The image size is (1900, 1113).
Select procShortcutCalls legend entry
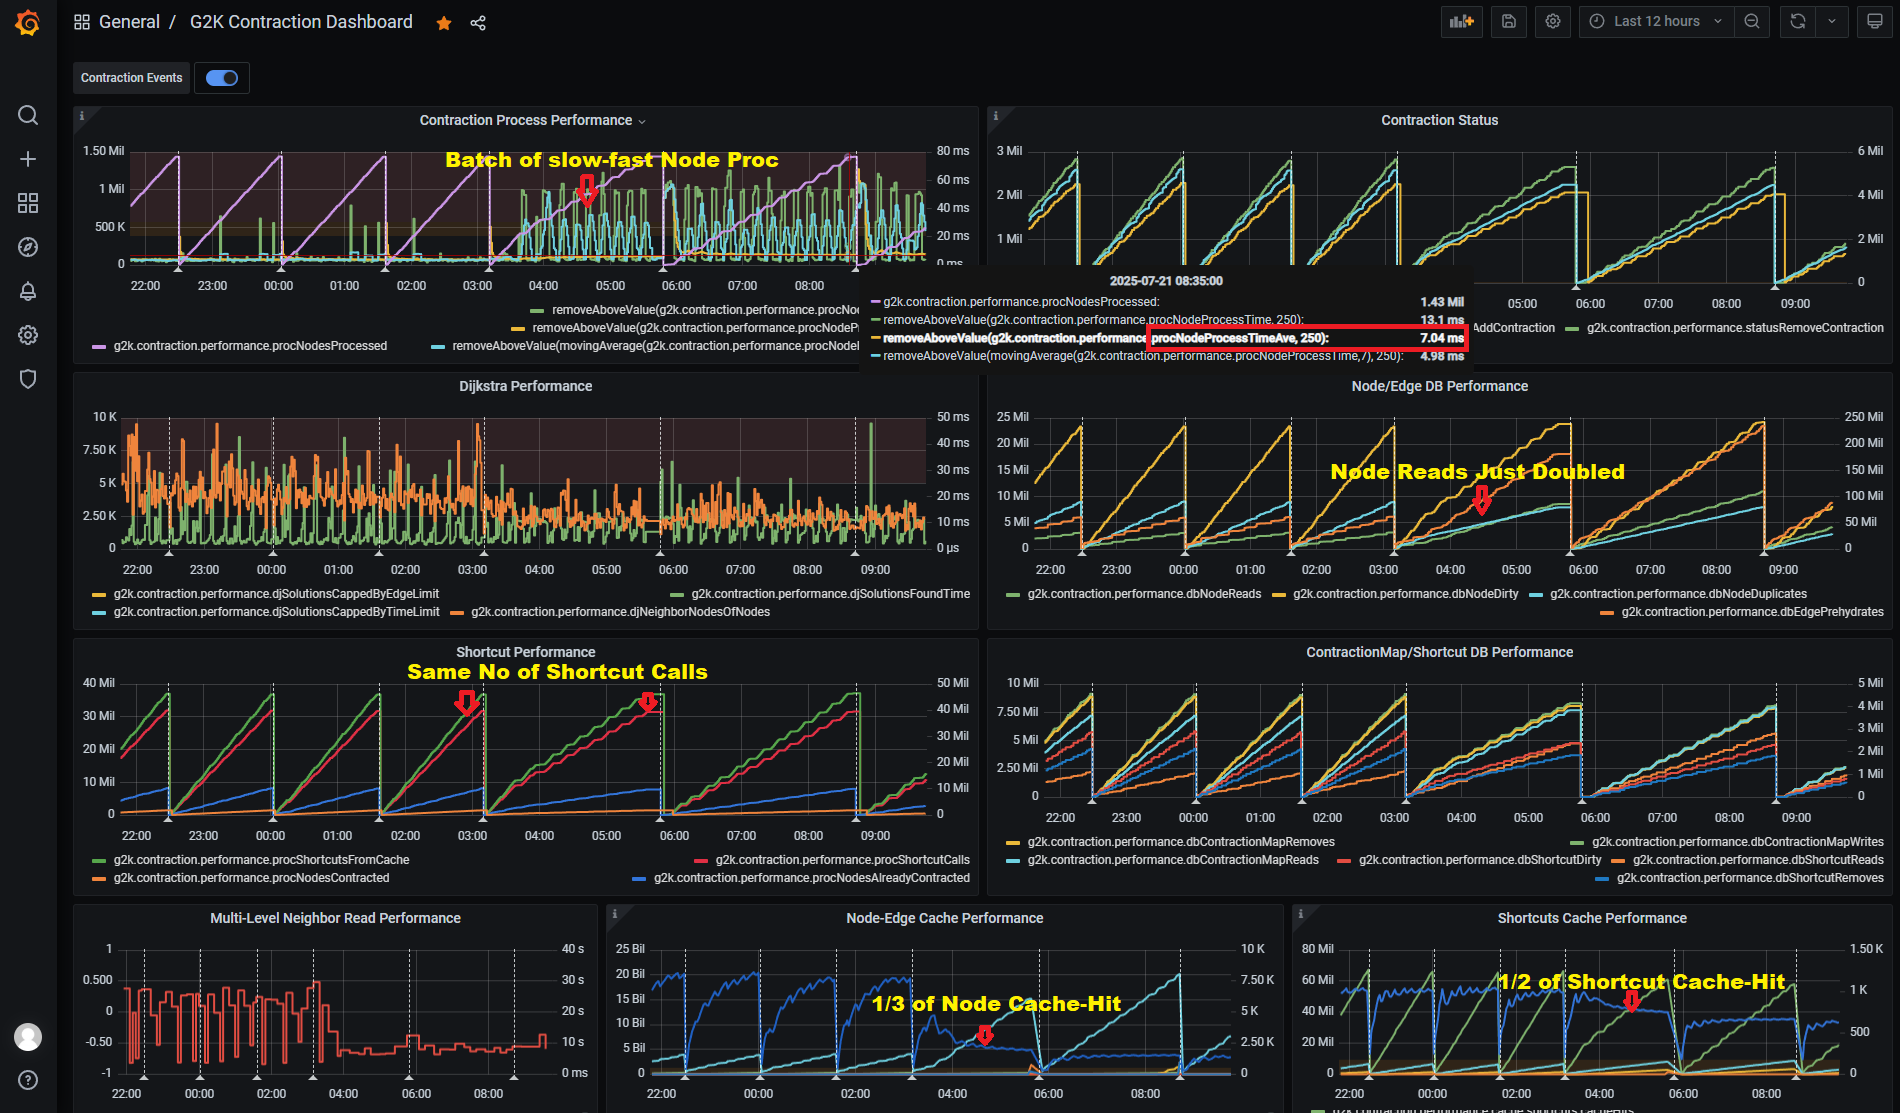point(842,860)
